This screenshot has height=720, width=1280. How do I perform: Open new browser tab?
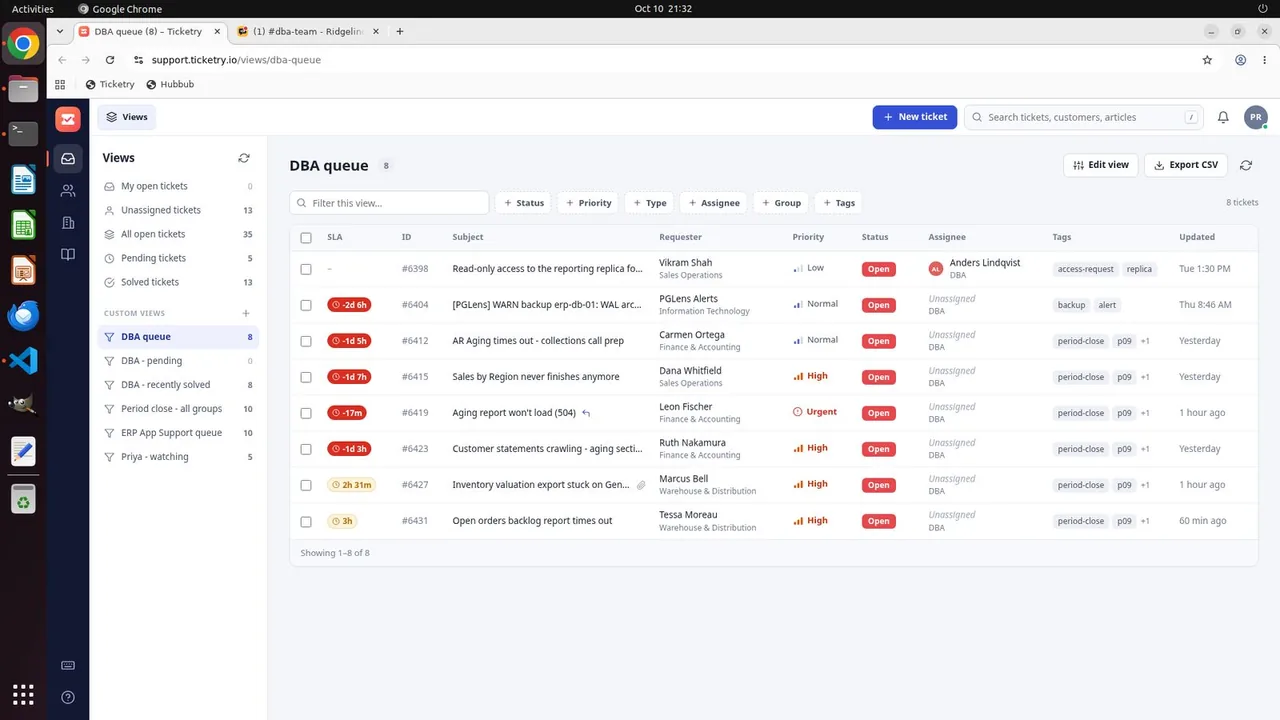point(400,32)
